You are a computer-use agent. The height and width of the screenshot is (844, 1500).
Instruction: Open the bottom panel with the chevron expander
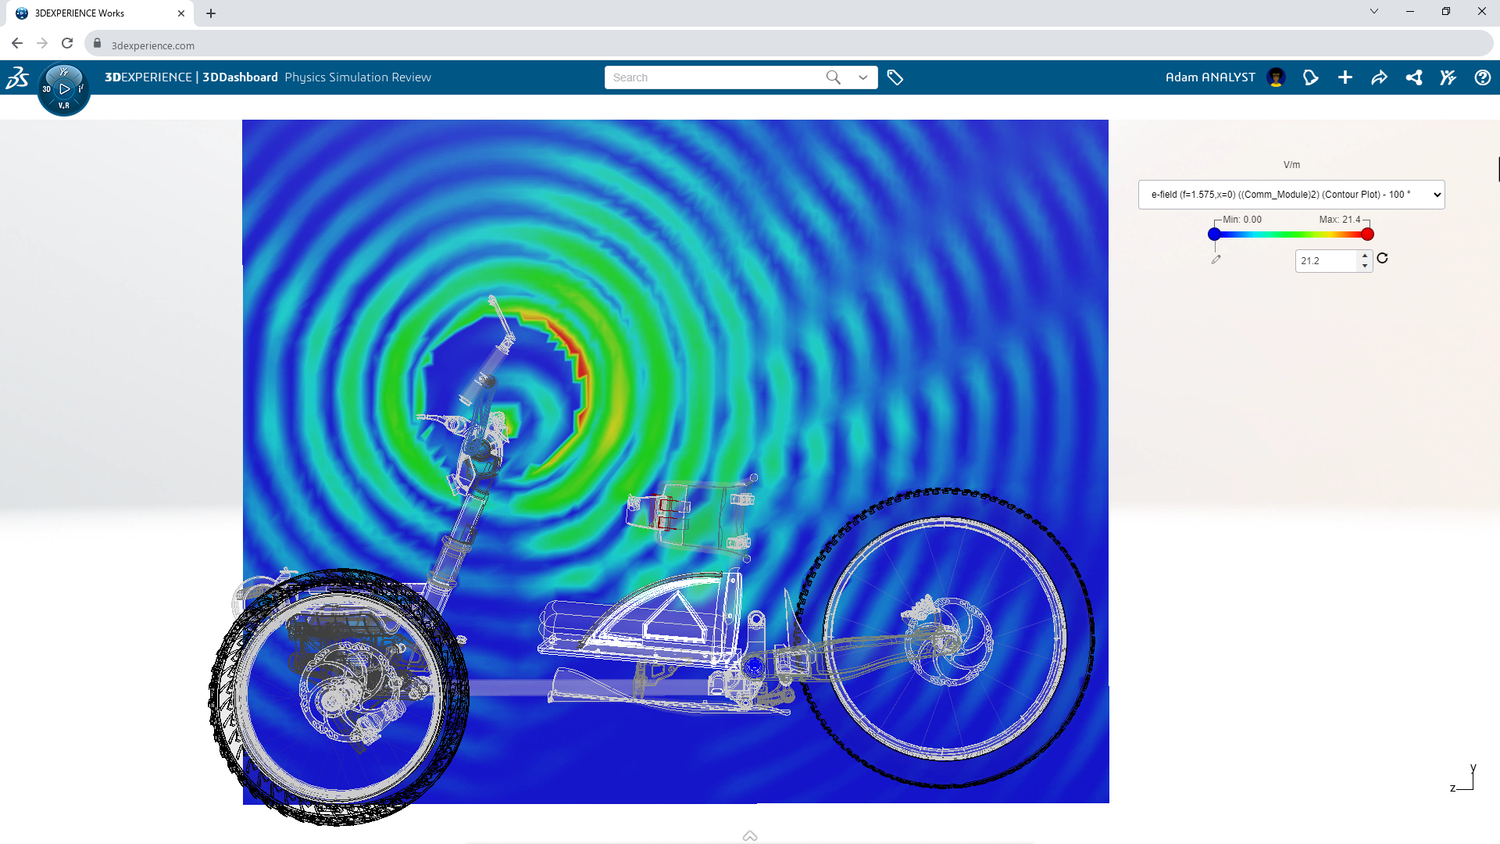749,836
